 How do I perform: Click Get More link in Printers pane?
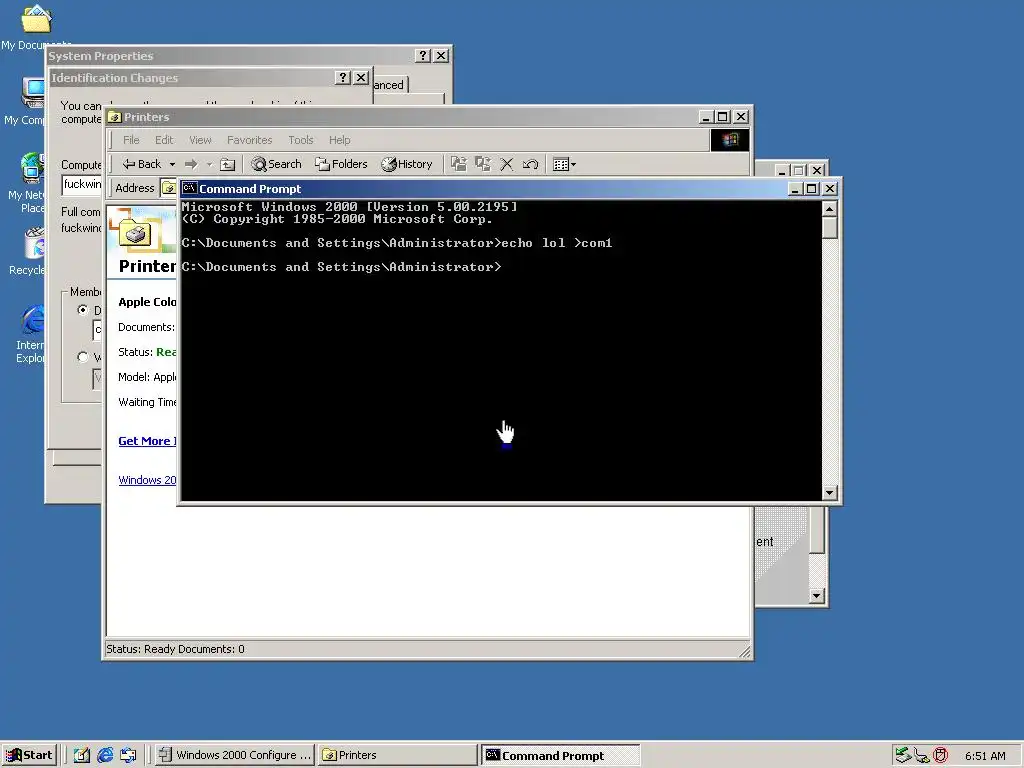click(147, 441)
